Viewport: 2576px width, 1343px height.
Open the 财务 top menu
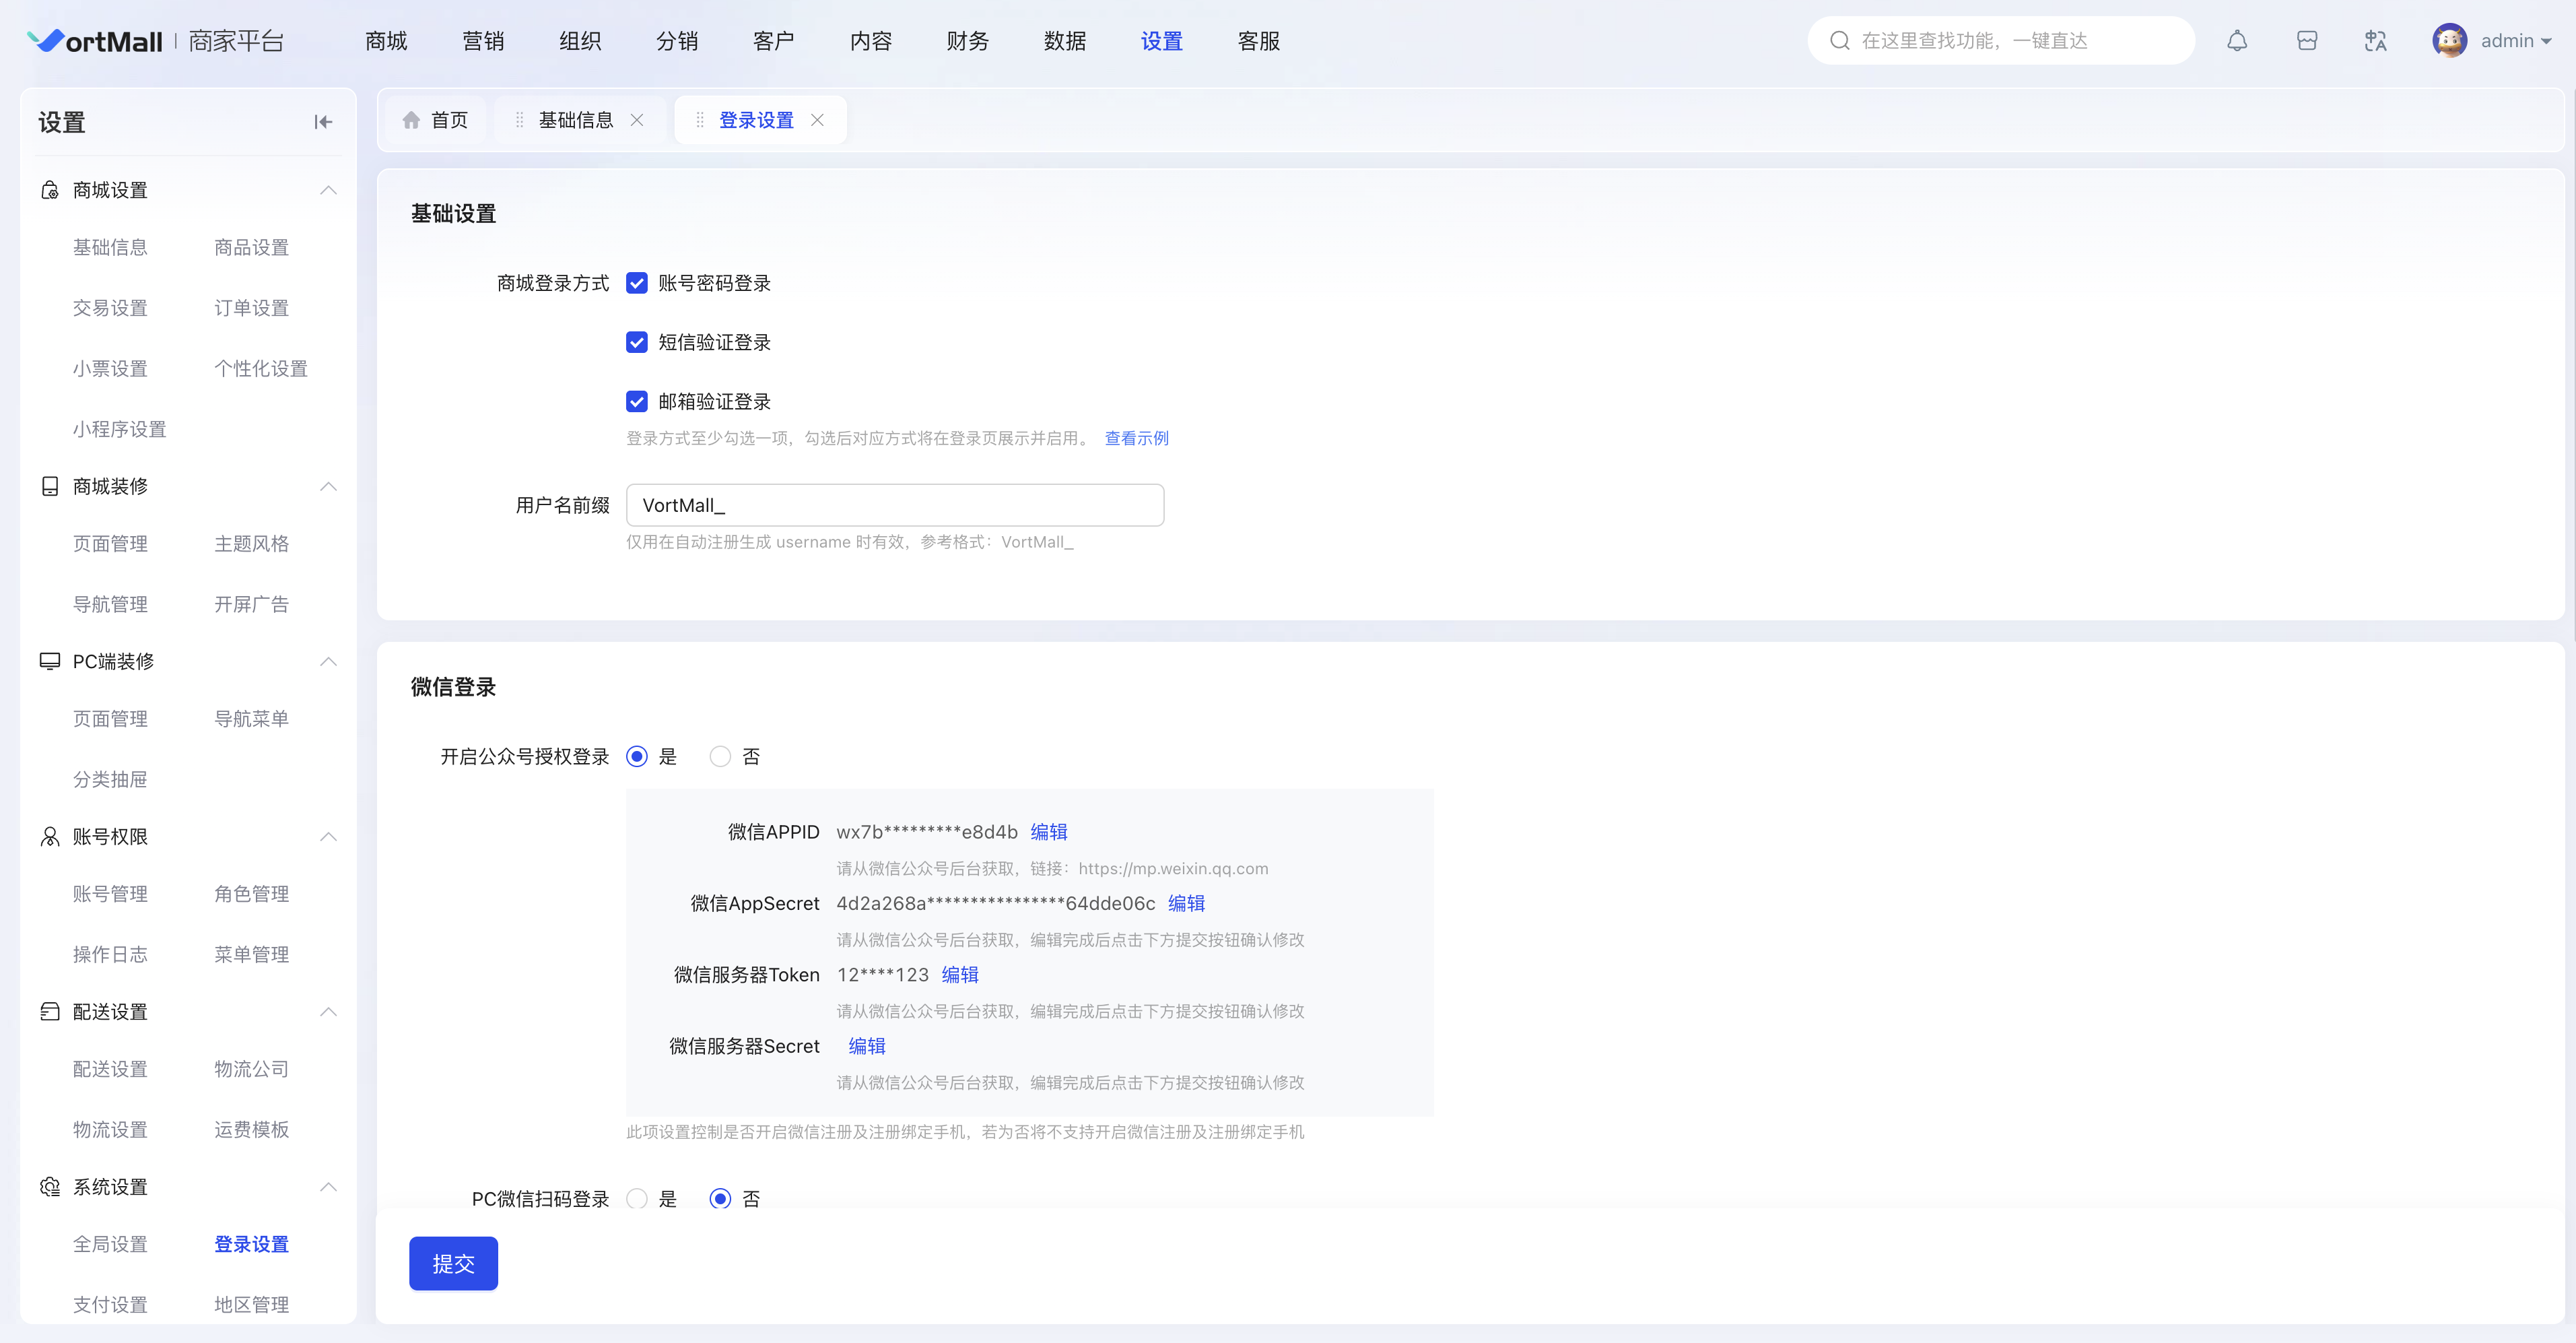tap(967, 41)
